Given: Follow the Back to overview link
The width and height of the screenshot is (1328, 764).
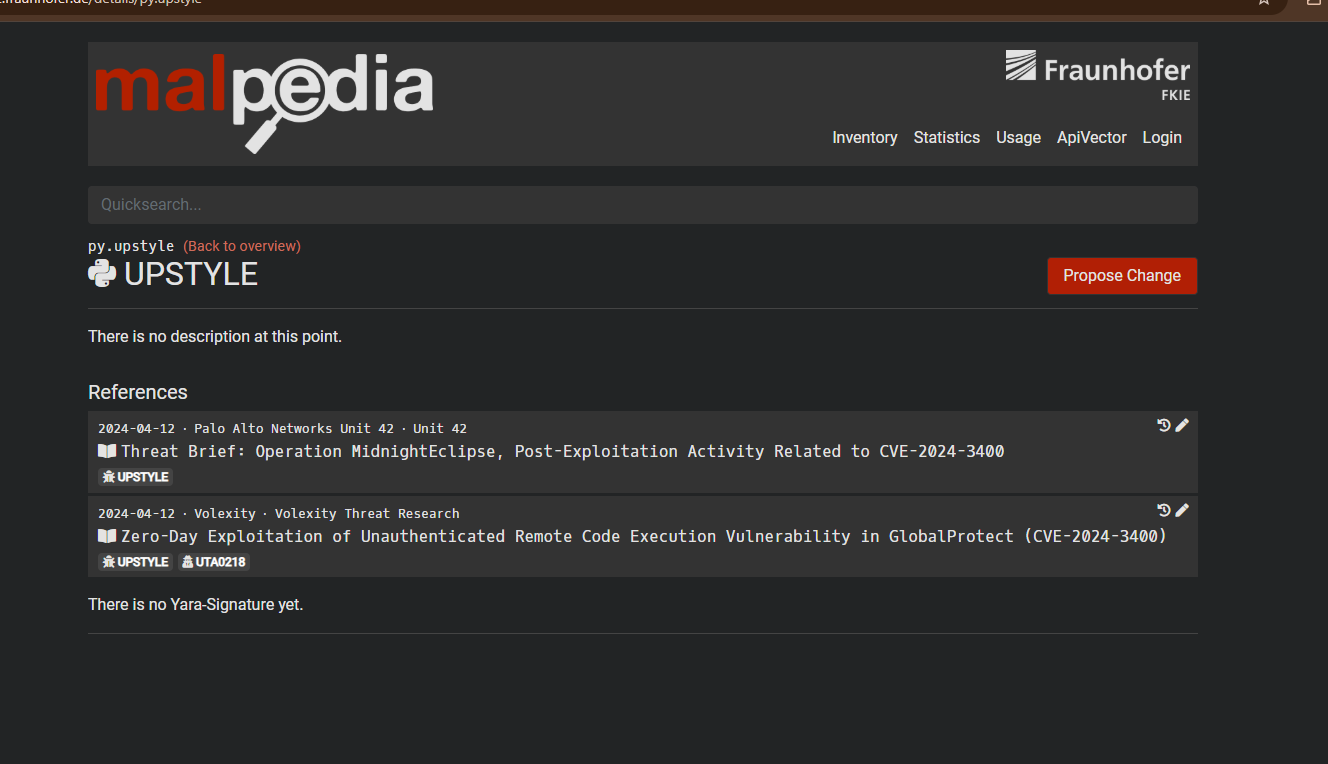Looking at the screenshot, I should click(242, 246).
